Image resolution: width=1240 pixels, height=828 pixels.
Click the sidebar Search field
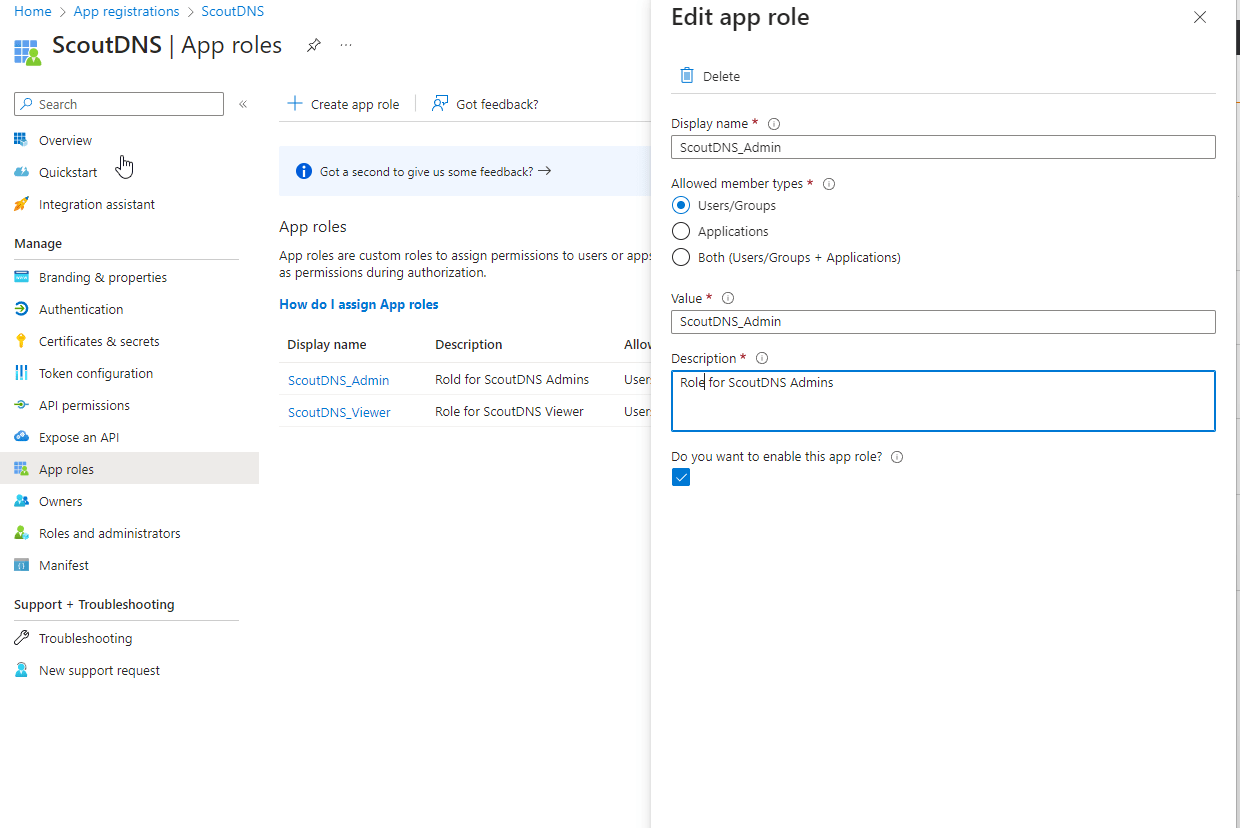click(119, 104)
